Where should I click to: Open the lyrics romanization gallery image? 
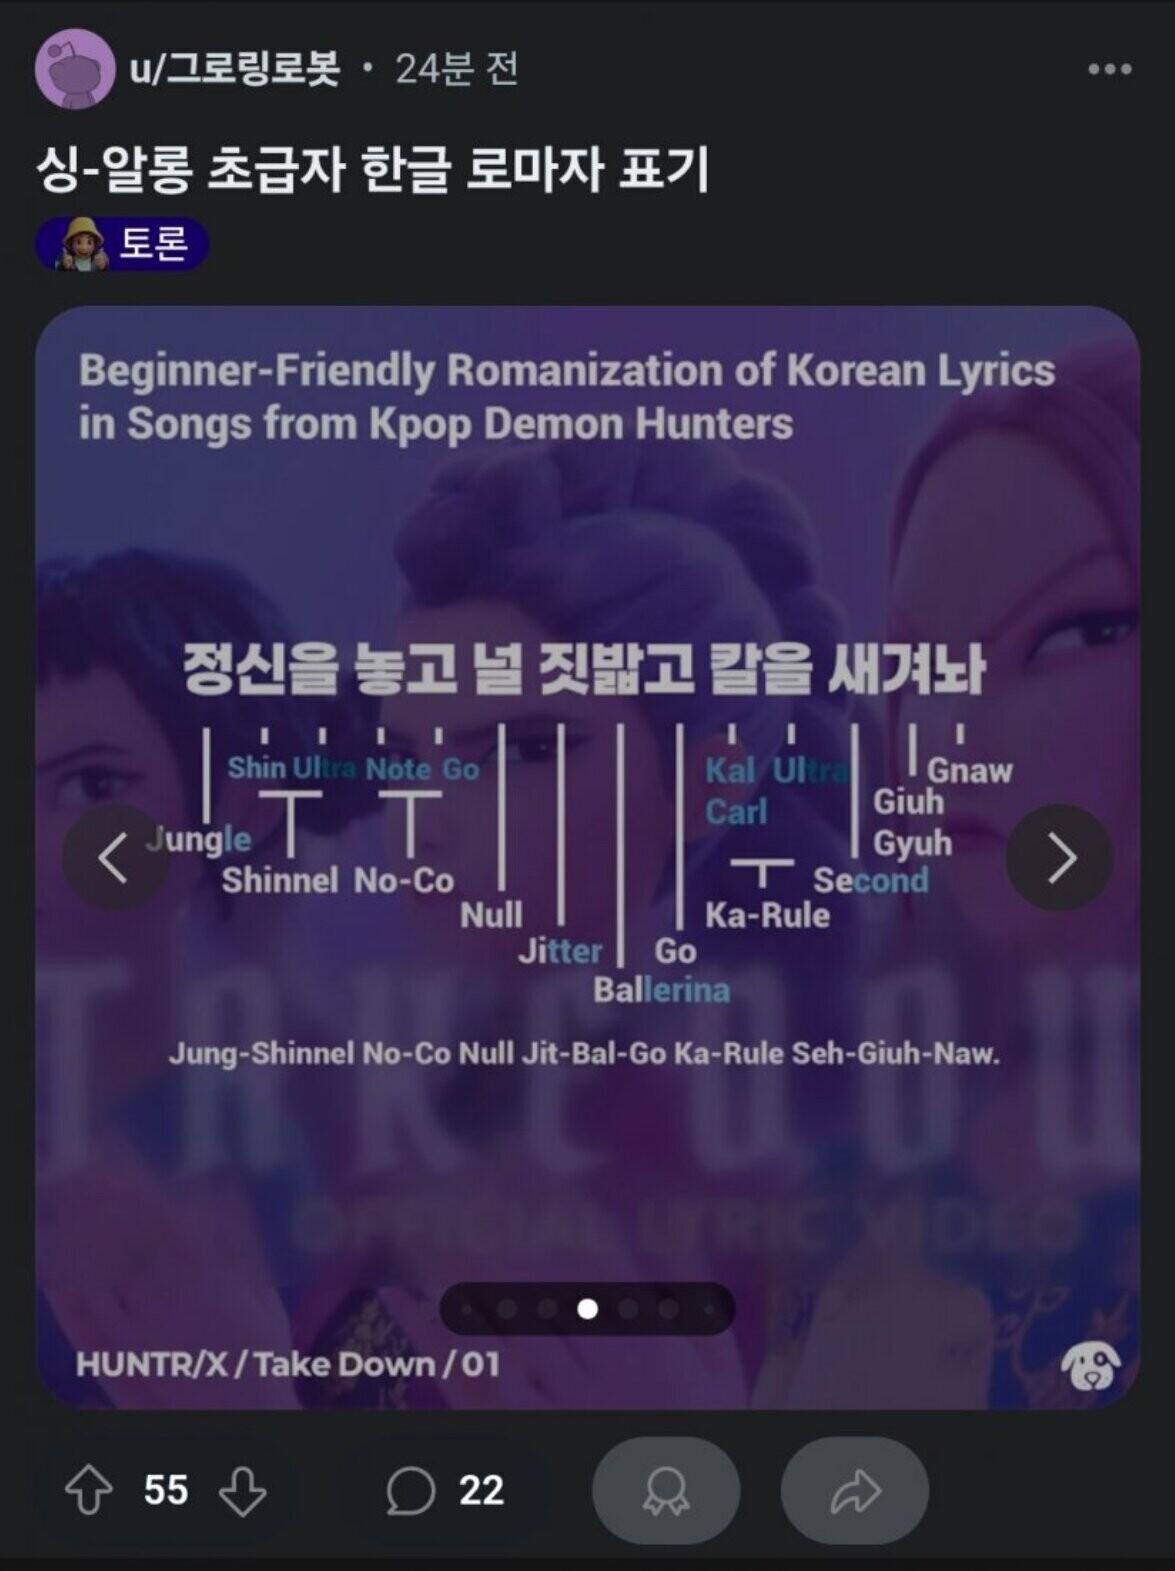588,857
